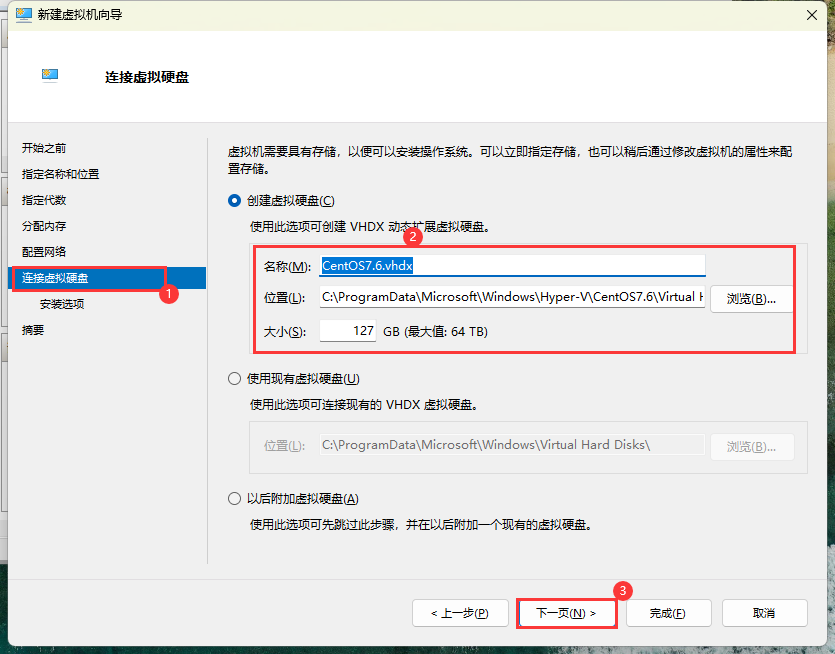Select 使用现有虚拟硬盘 radio option
The image size is (835, 654).
coord(235,379)
